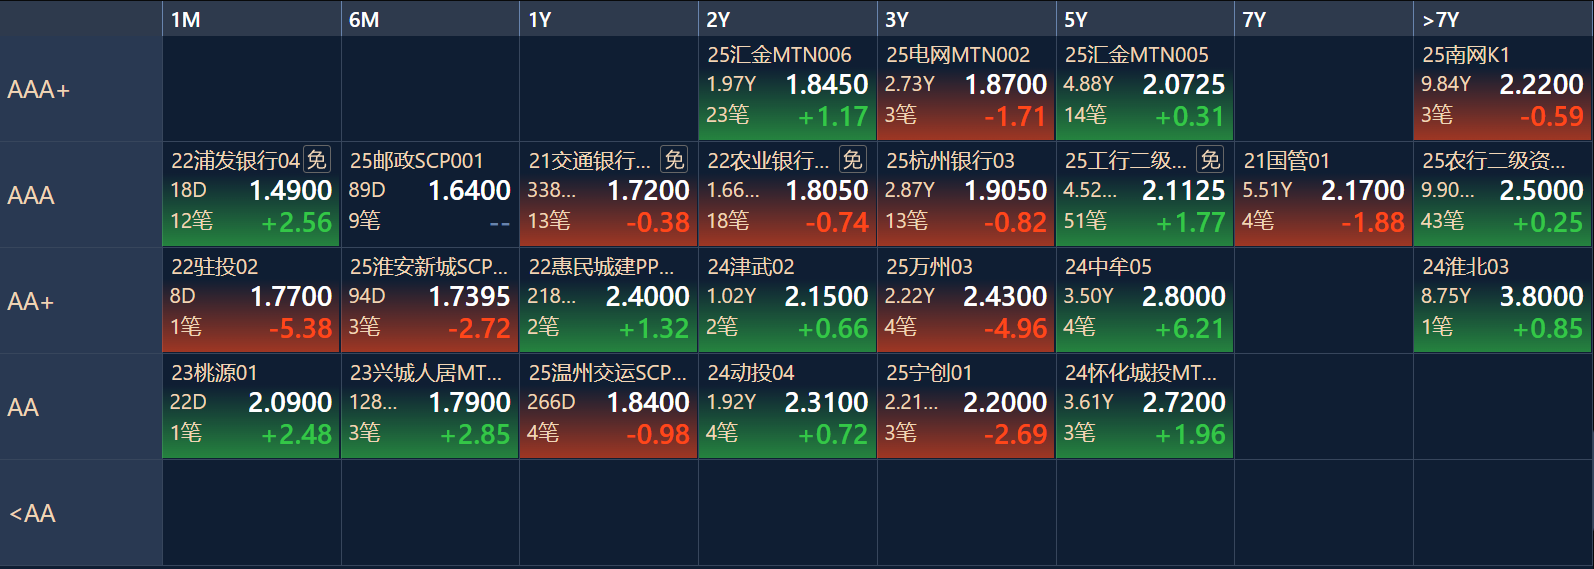This screenshot has height=569, width=1594.
Task: Click the 免 badge on 21交通银行 cell
Action: [674, 160]
